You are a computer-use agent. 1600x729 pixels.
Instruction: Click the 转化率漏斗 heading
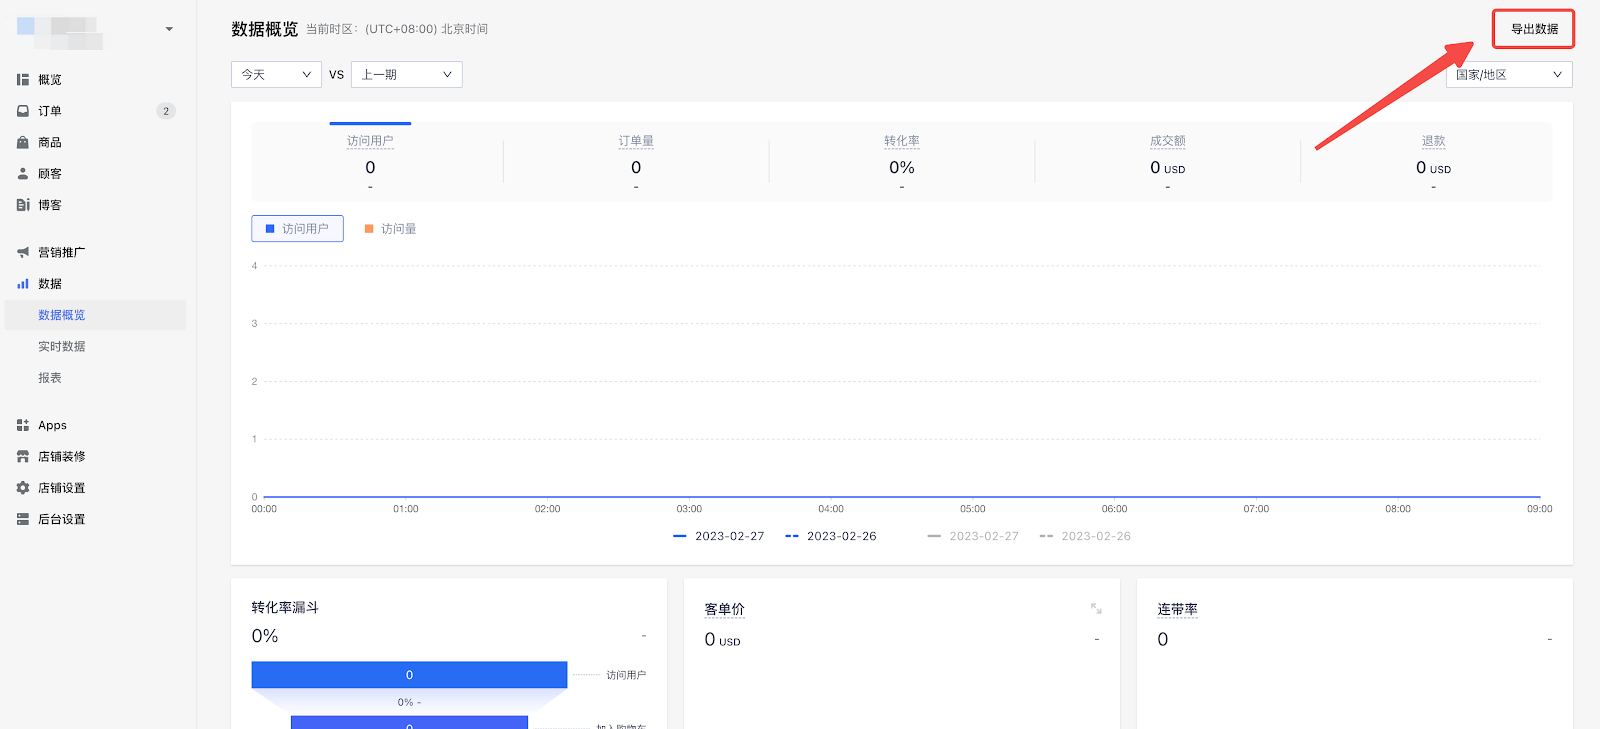click(285, 607)
